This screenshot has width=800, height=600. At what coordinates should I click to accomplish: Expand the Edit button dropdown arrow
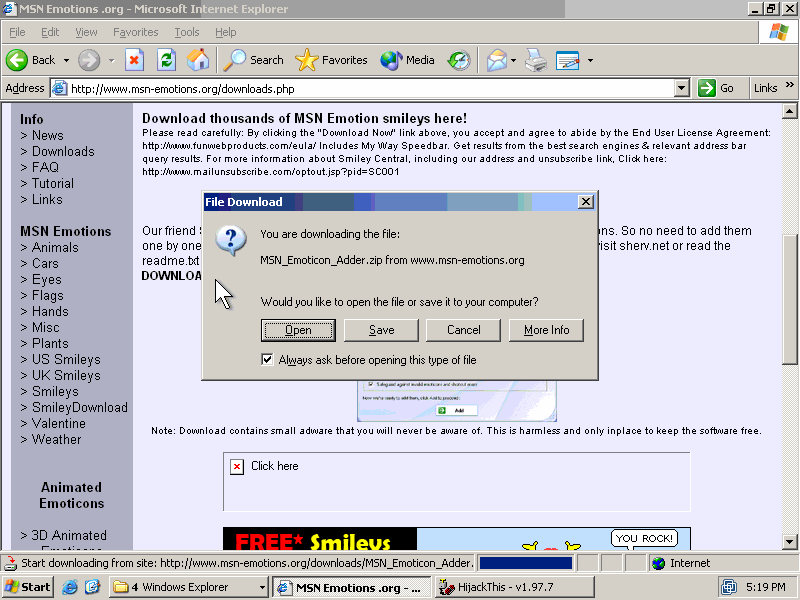(590, 60)
